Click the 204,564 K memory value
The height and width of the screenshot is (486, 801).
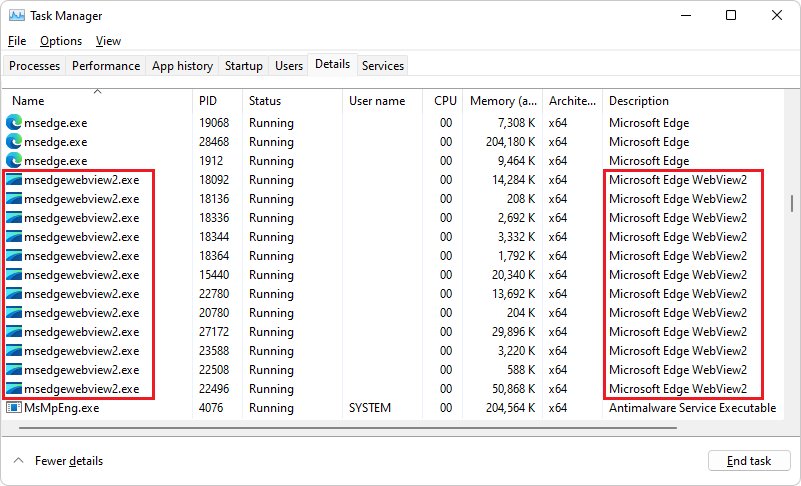click(x=510, y=408)
